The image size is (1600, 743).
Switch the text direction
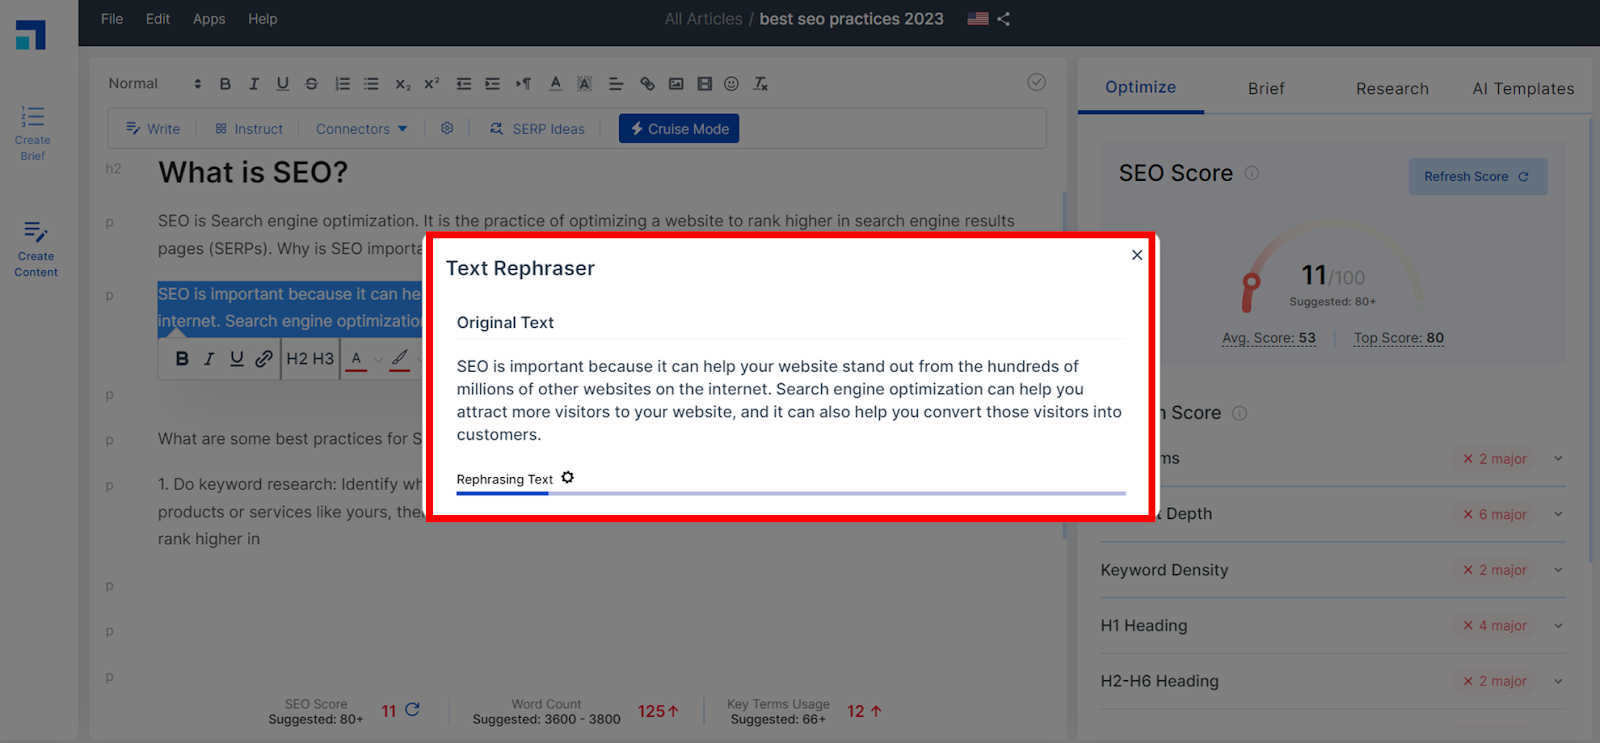point(523,84)
